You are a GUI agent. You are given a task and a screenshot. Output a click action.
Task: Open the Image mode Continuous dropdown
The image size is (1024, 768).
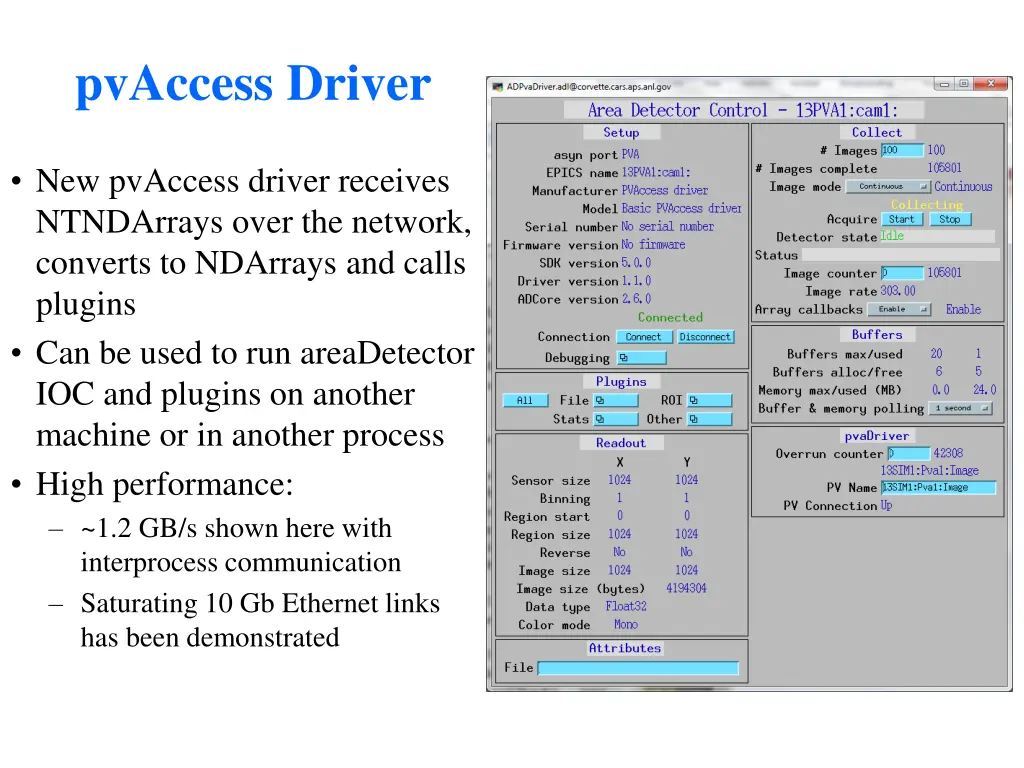click(891, 186)
